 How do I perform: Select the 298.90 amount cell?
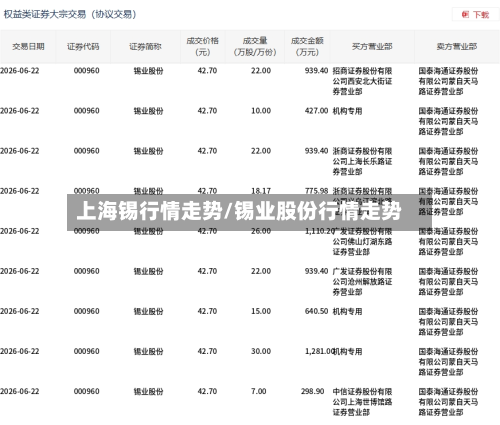(x=312, y=391)
